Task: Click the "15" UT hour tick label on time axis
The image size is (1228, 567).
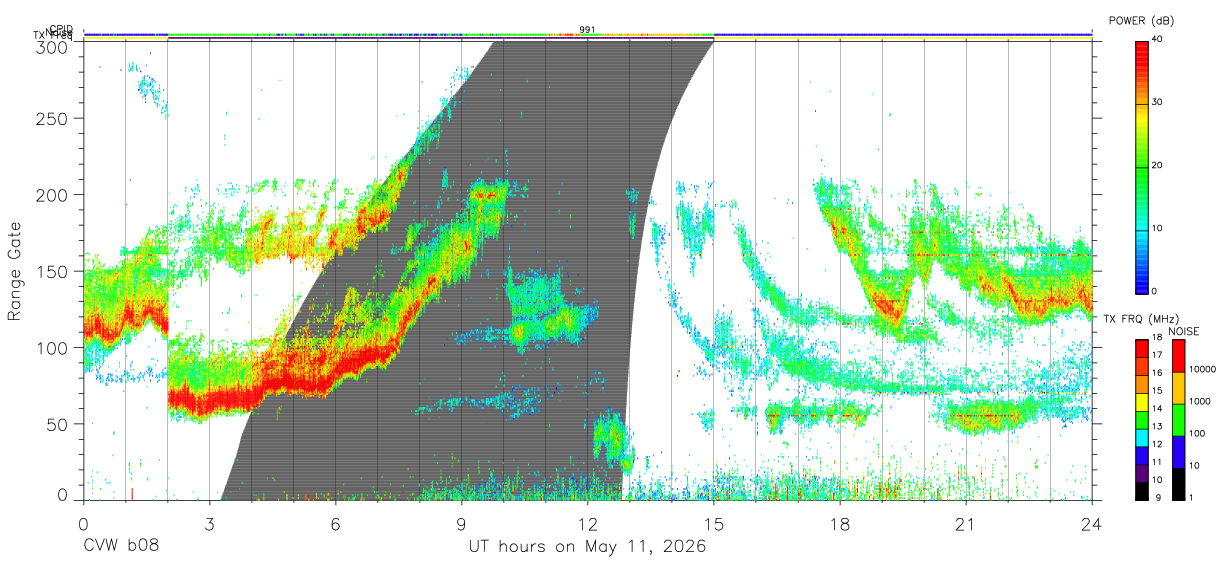Action: [x=713, y=523]
